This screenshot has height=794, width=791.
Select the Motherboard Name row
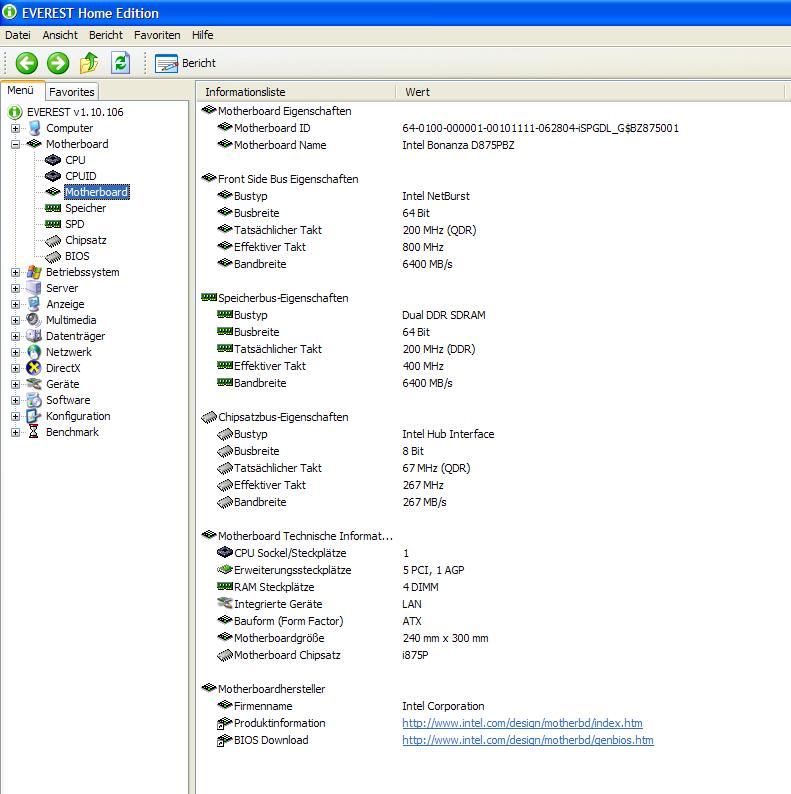[366, 145]
